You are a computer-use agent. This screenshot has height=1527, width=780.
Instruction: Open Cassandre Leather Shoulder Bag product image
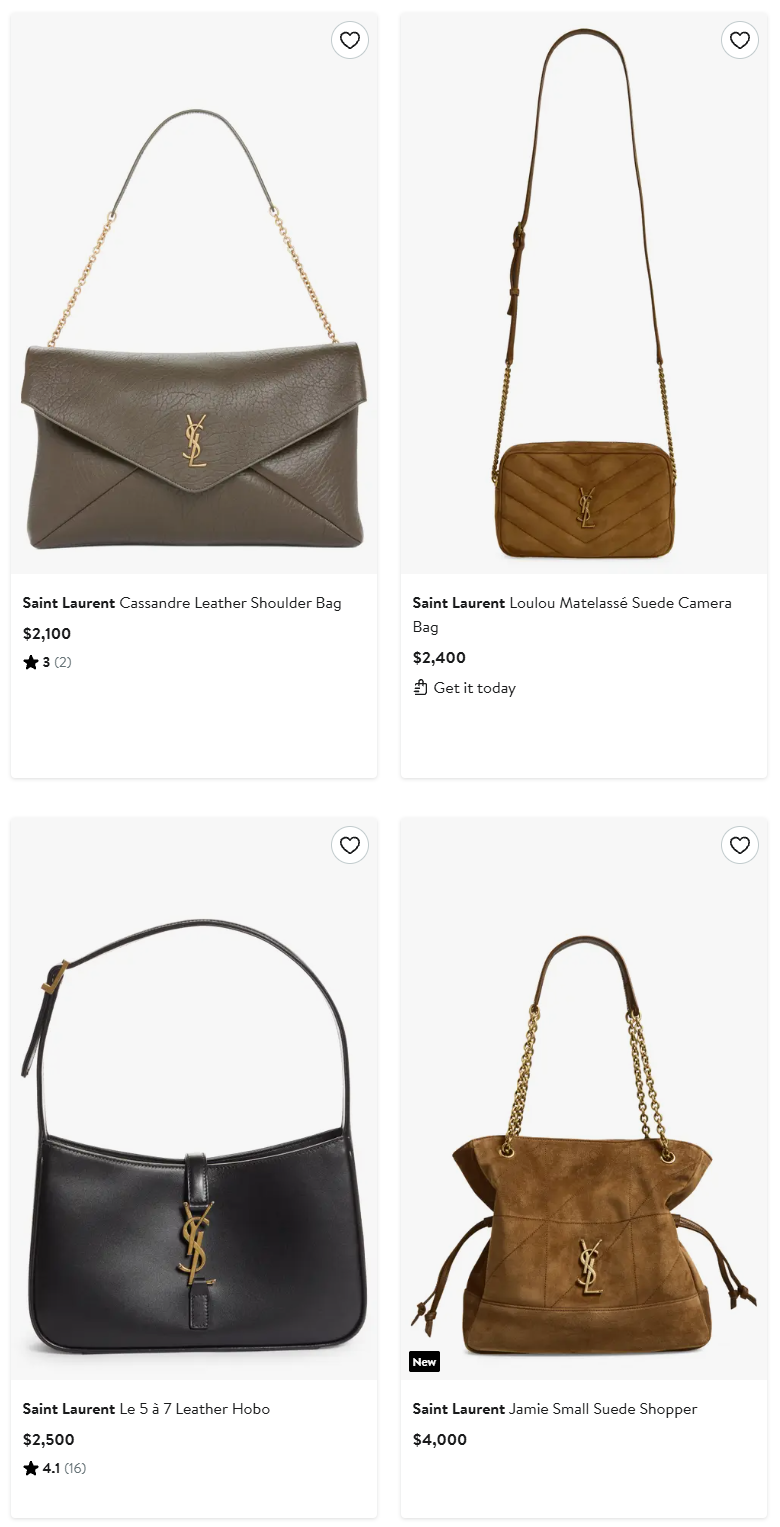[x=194, y=294]
